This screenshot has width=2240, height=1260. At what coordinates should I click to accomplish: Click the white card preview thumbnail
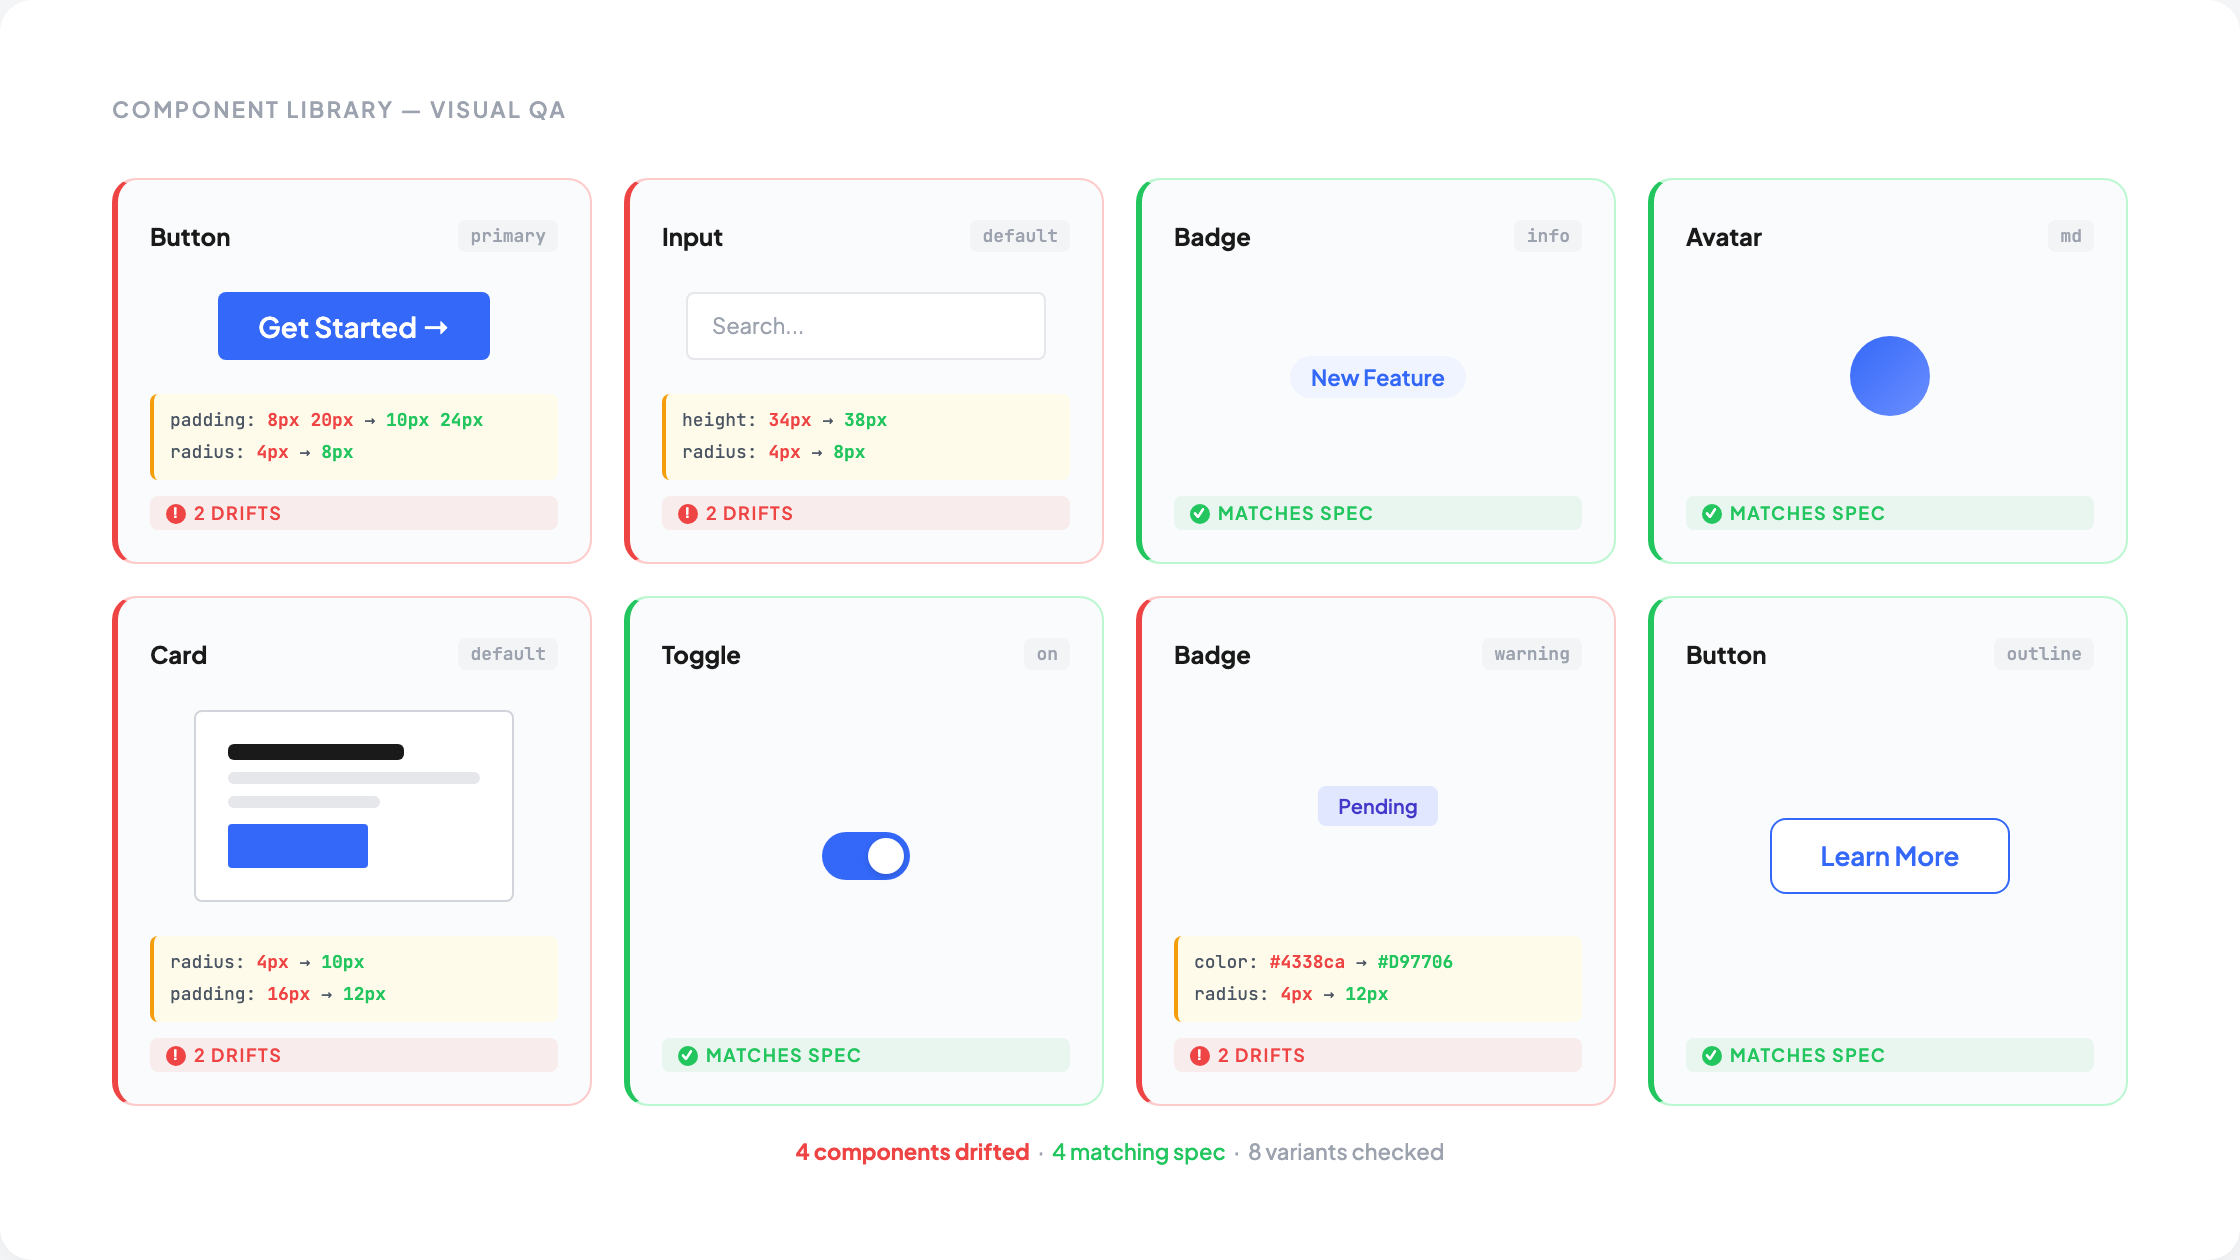point(354,806)
